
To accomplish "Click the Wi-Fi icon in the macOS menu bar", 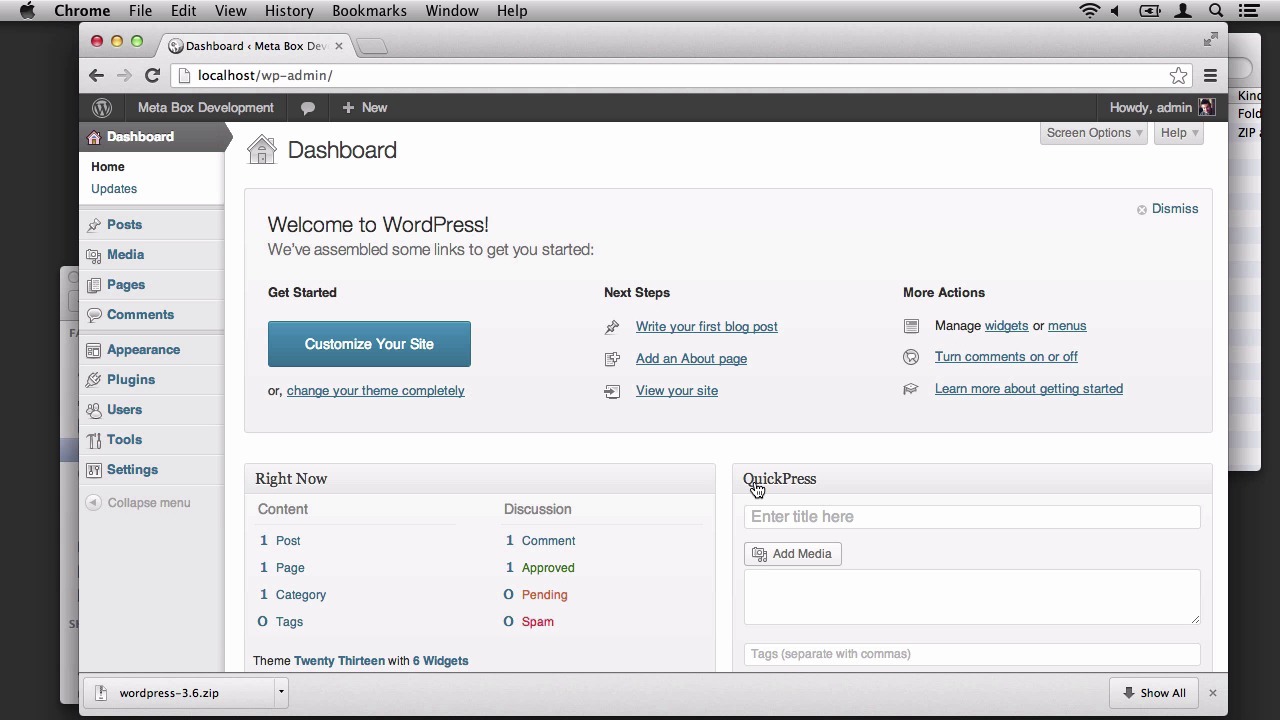I will tap(1090, 11).
